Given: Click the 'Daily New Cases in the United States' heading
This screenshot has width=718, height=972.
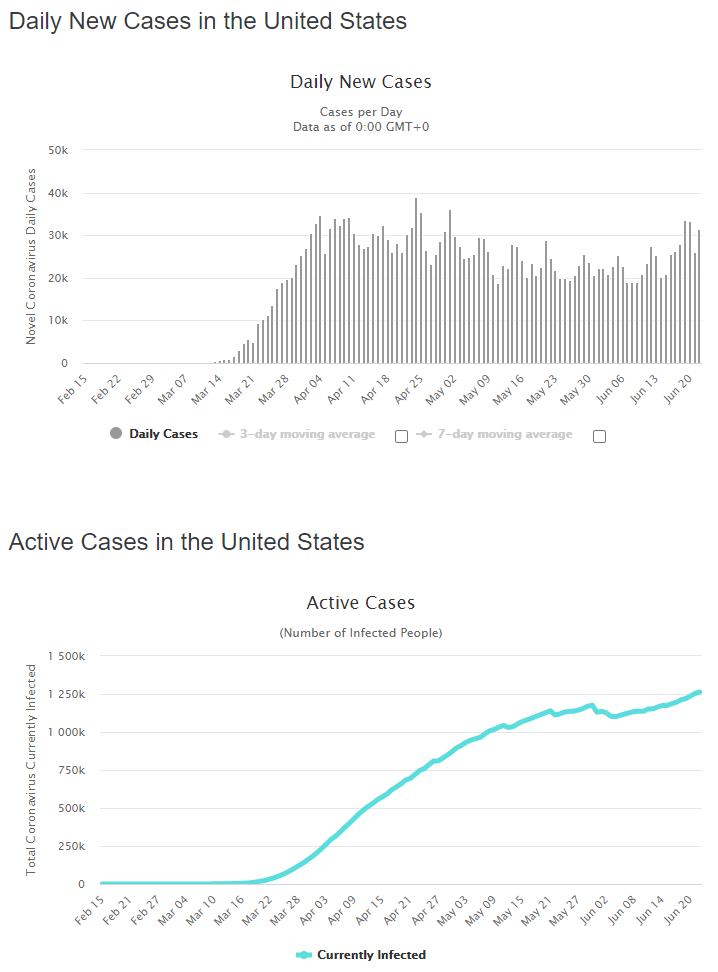Looking at the screenshot, I should coord(208,21).
